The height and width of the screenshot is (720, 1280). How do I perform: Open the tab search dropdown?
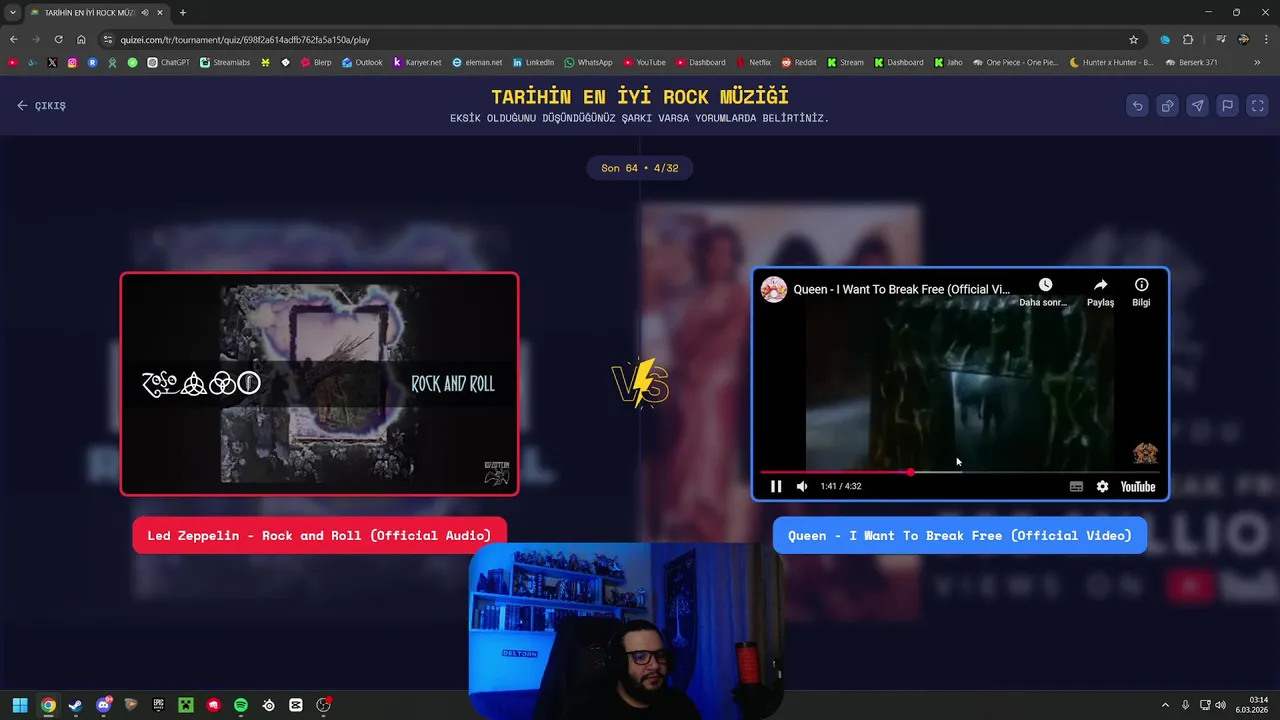pos(12,13)
